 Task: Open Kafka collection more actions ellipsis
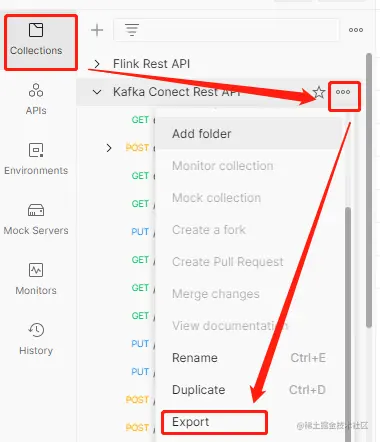point(343,92)
